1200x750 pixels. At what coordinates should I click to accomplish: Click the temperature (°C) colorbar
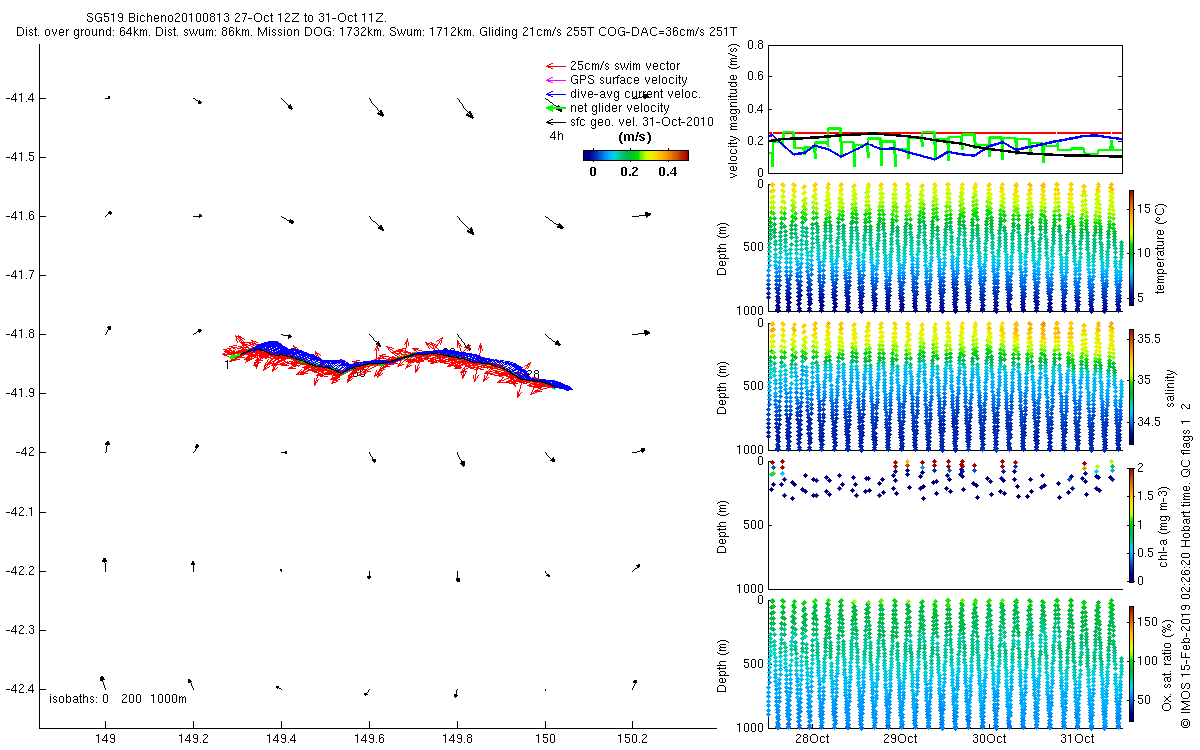[x=1132, y=246]
